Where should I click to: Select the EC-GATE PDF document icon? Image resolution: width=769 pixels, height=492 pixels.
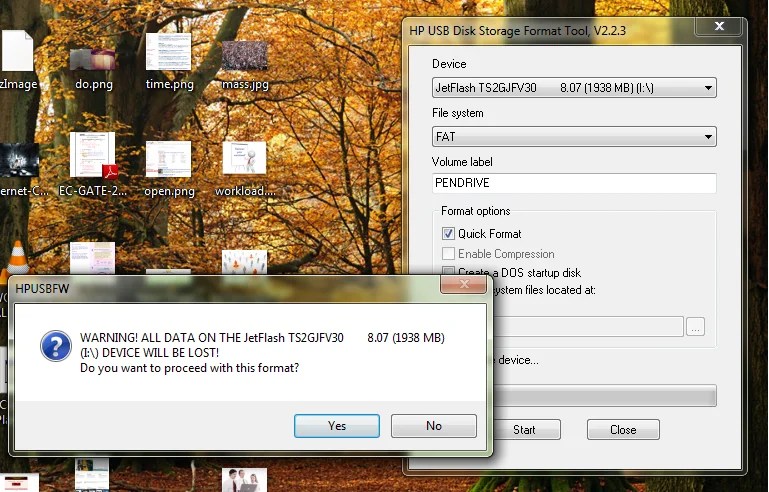(x=93, y=164)
